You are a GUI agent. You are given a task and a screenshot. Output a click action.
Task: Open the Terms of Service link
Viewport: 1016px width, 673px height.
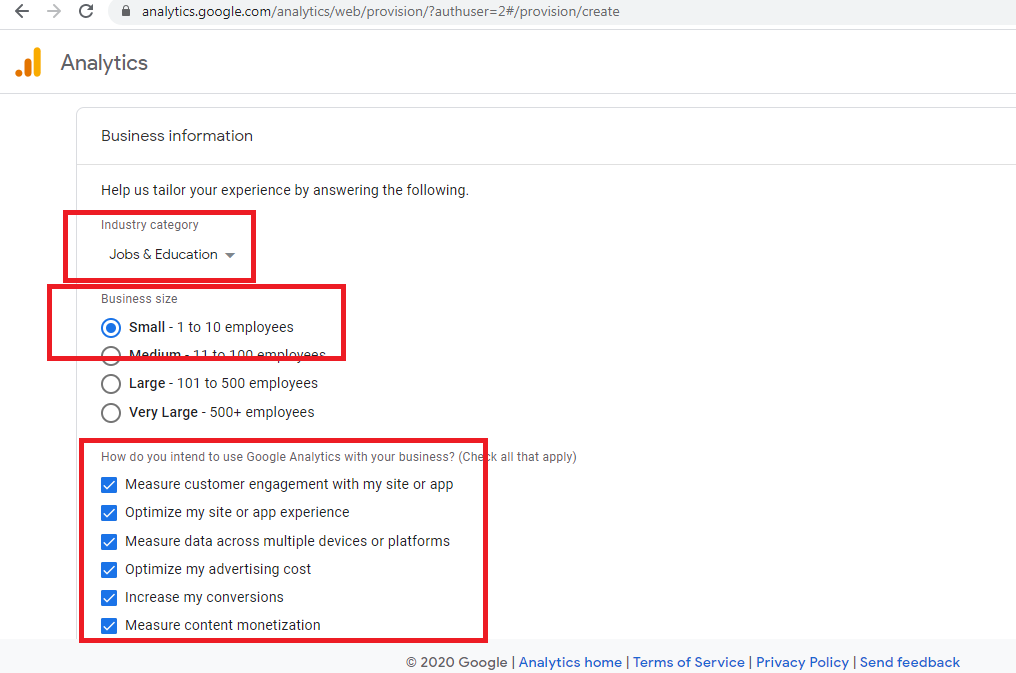click(x=689, y=662)
